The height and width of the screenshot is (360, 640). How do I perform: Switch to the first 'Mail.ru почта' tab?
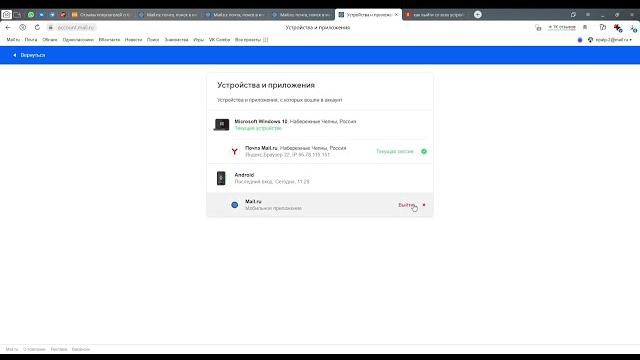[168, 14]
